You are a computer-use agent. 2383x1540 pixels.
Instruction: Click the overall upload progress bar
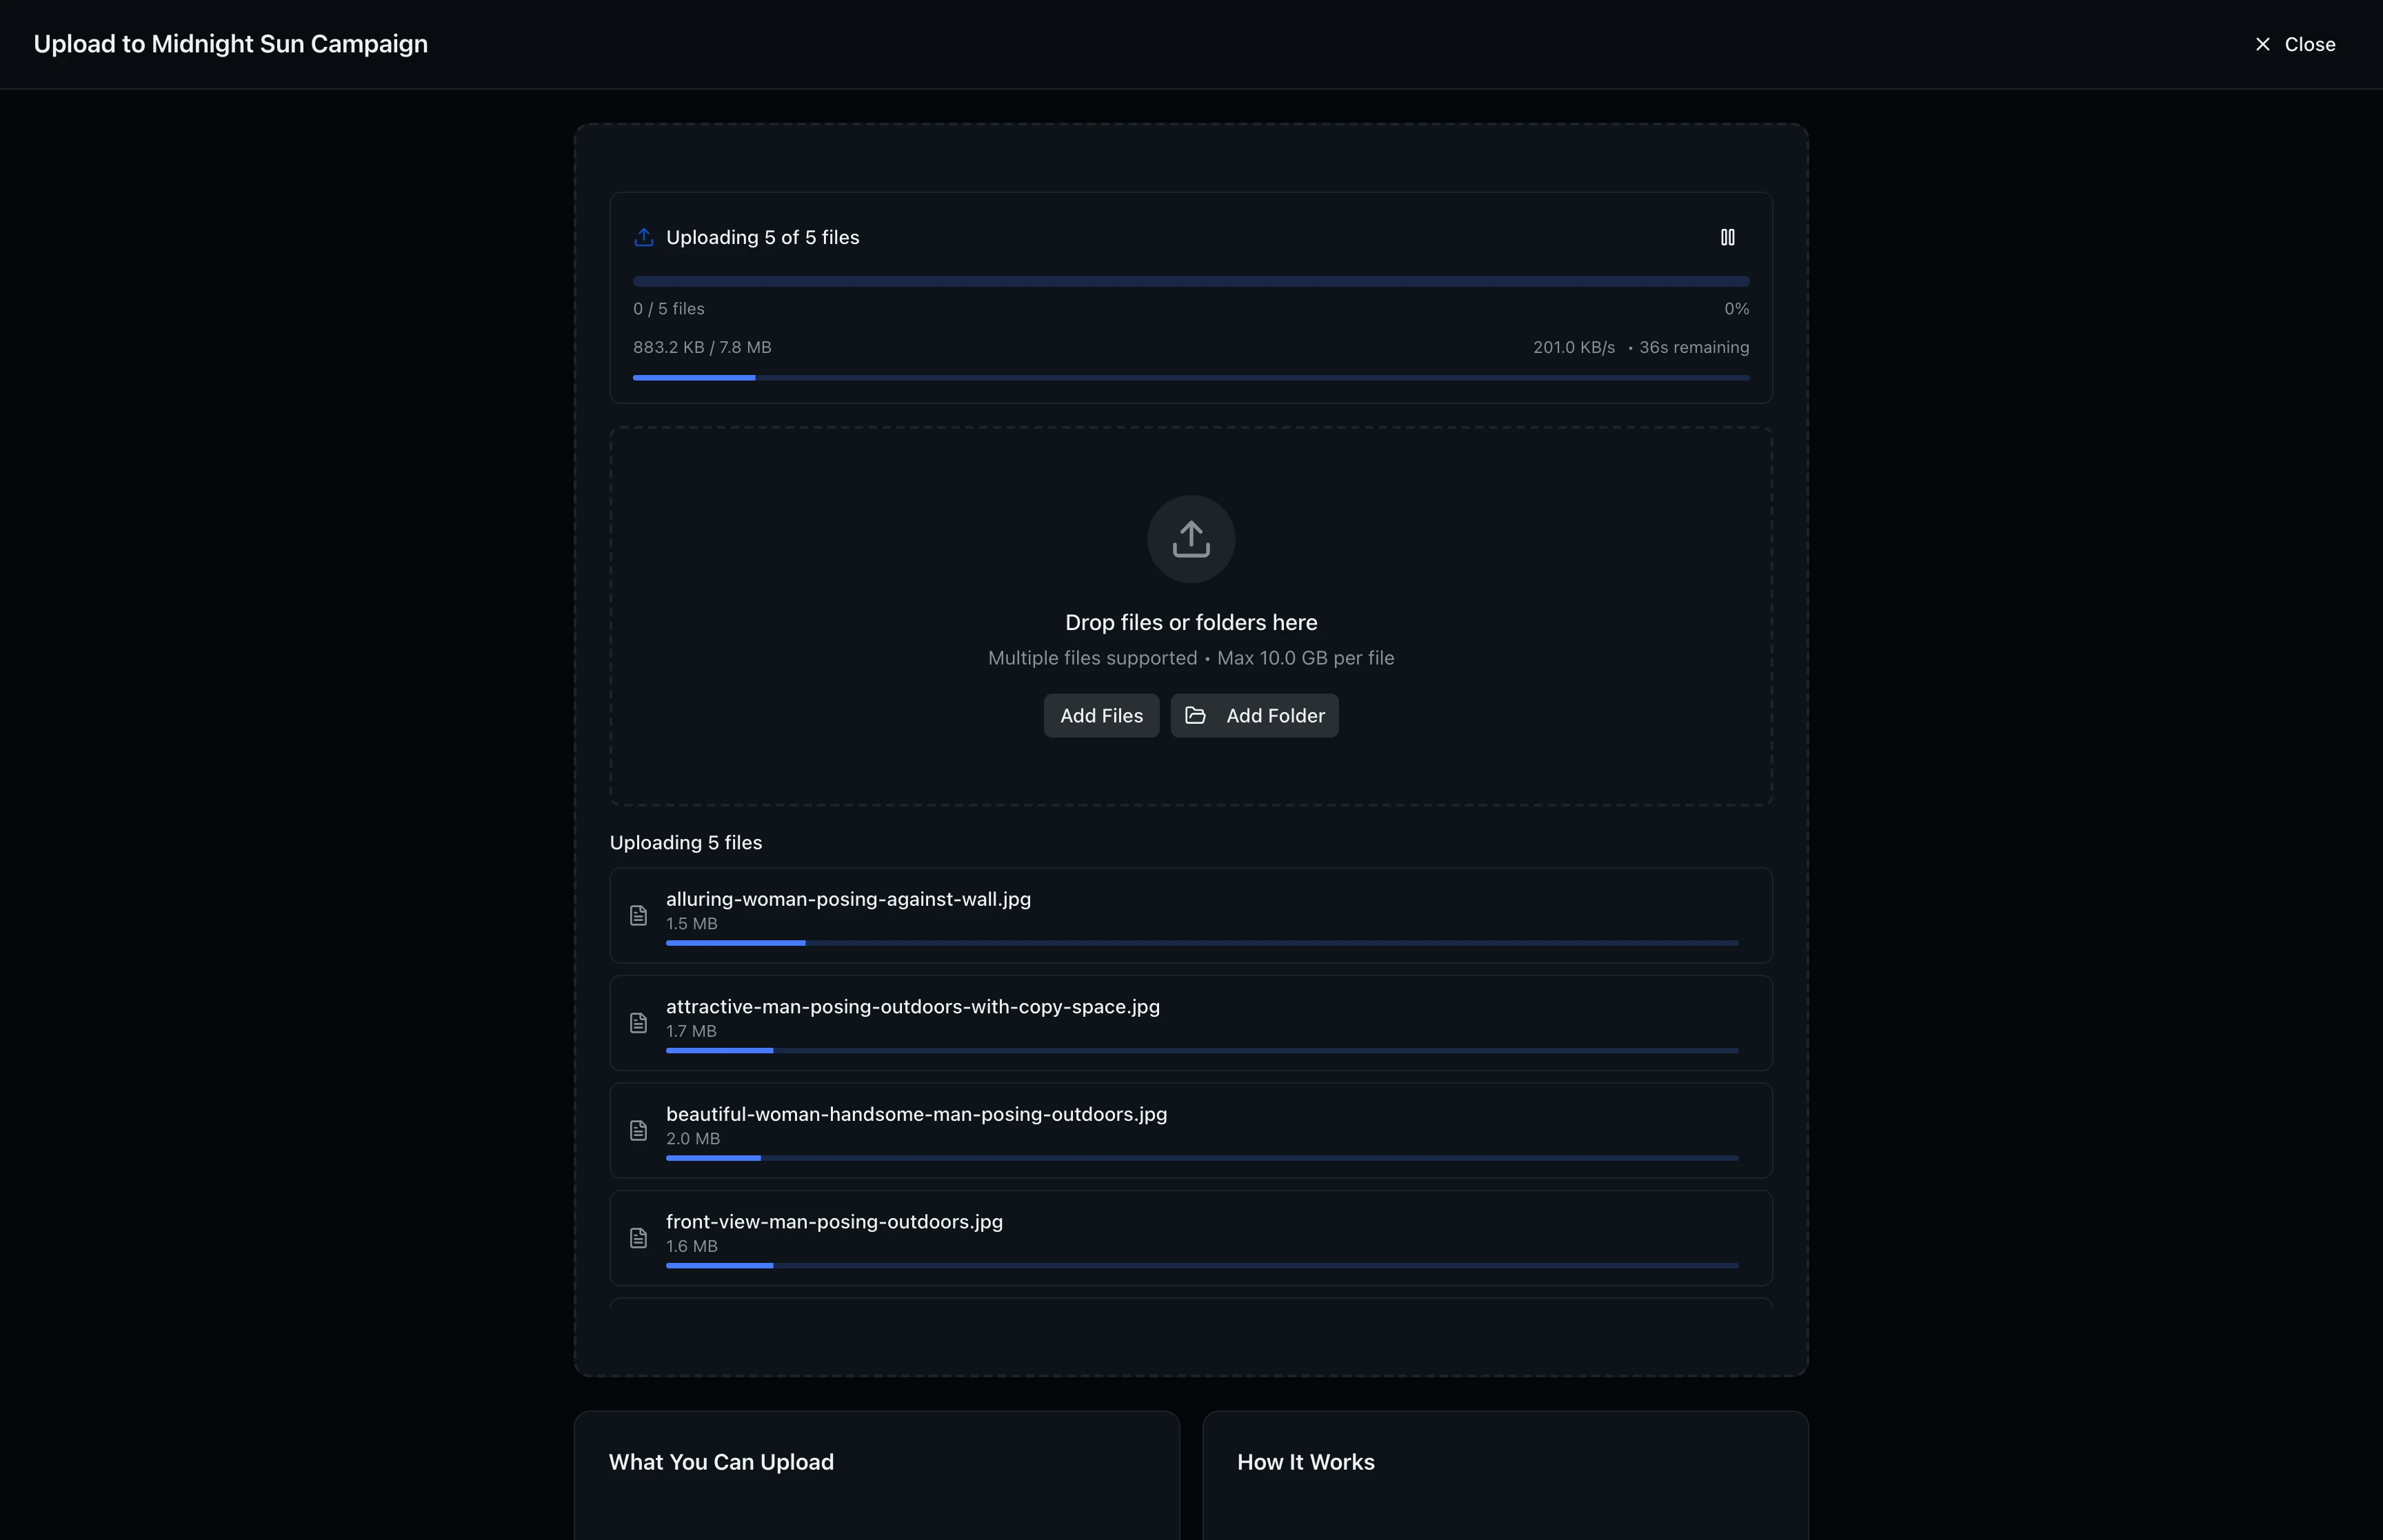tap(1190, 281)
